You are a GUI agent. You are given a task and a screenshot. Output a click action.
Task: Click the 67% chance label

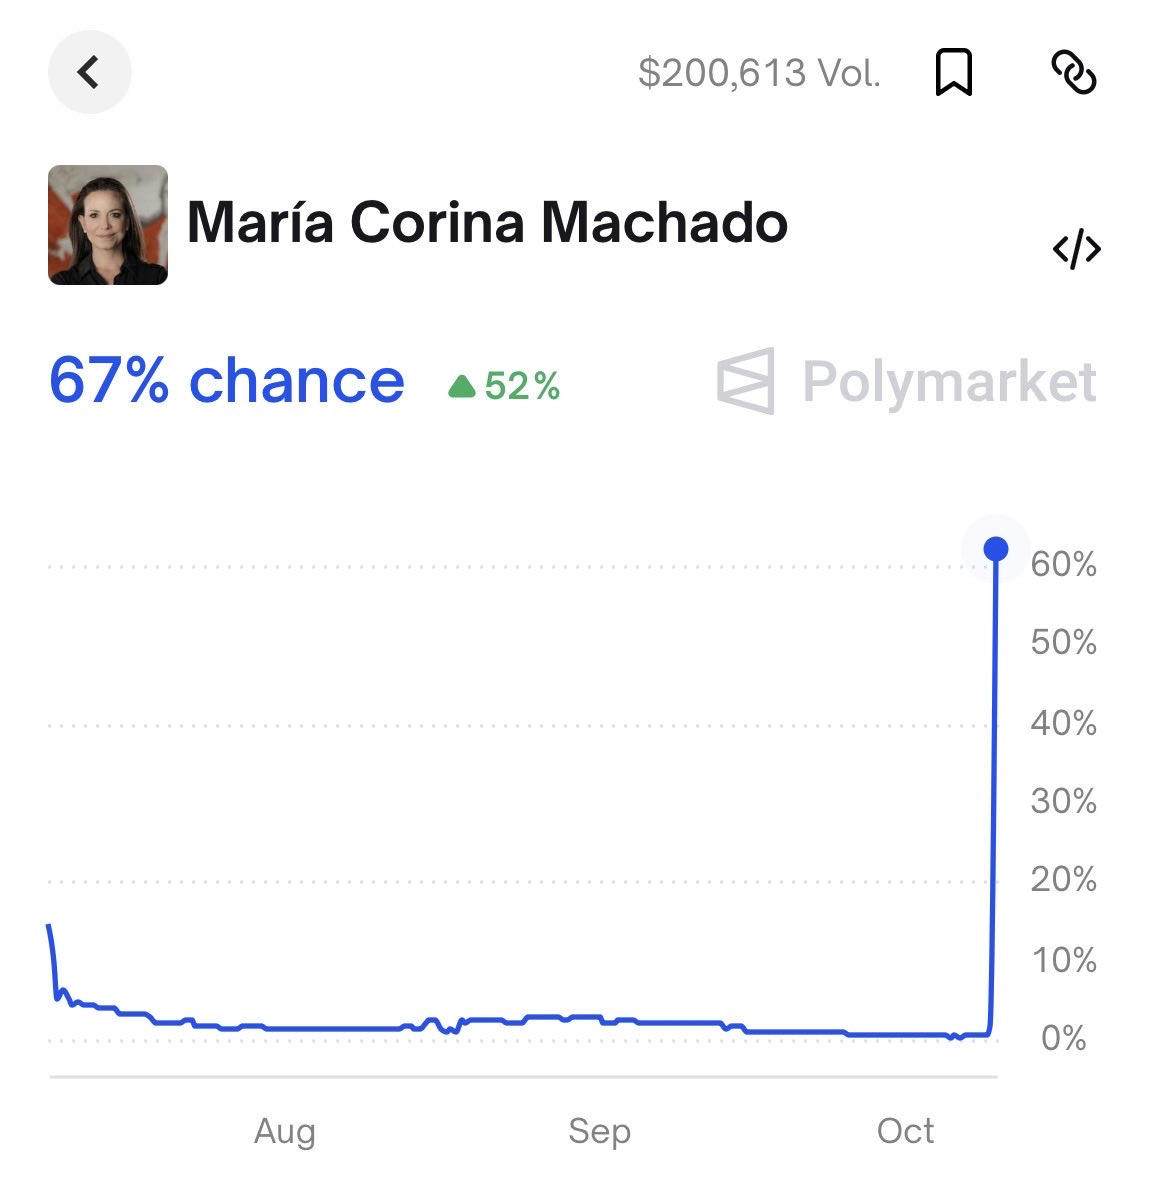(226, 381)
